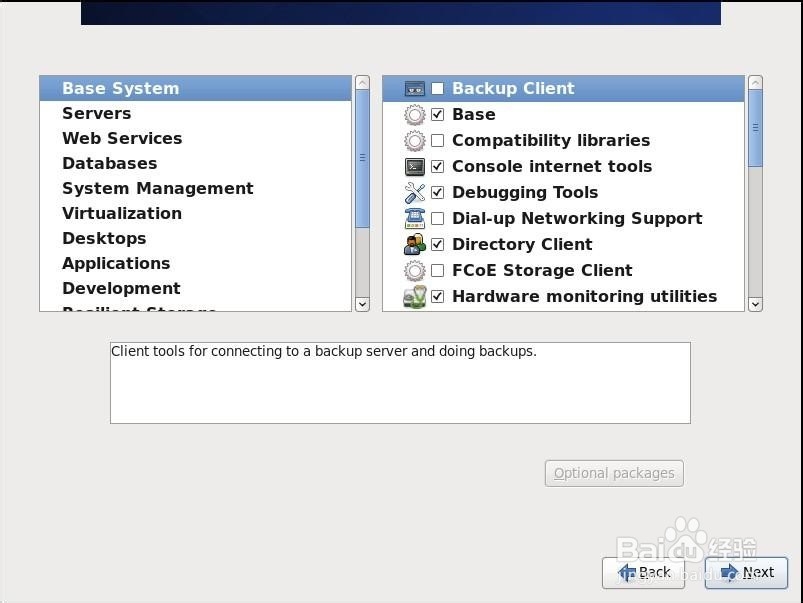
Task: Click the Debugging Tools wrench icon
Action: tap(415, 192)
